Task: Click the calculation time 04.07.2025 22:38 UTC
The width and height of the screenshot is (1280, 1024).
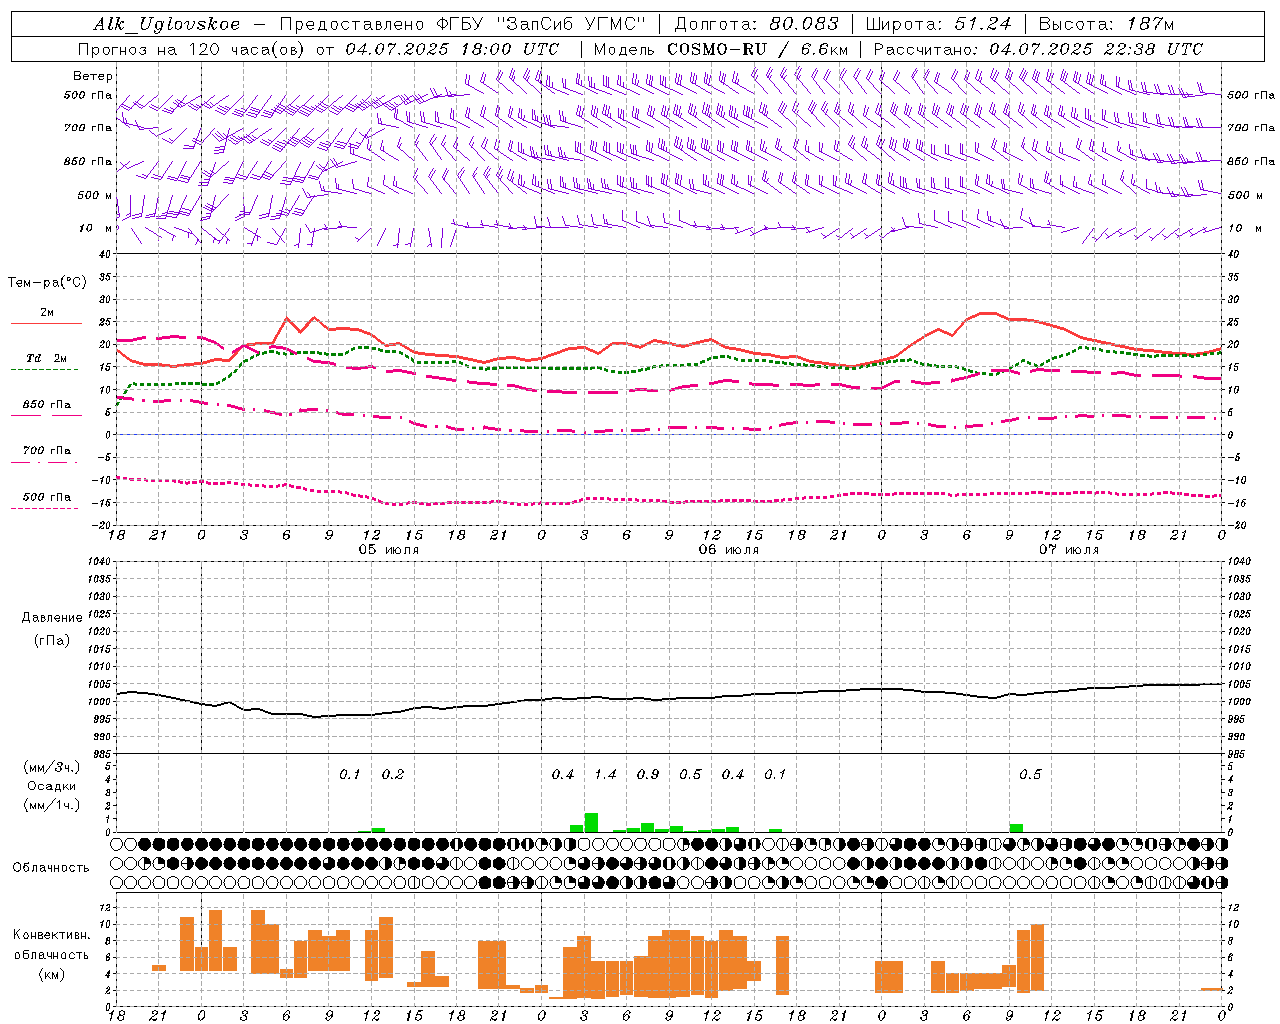Action: [x=1096, y=49]
